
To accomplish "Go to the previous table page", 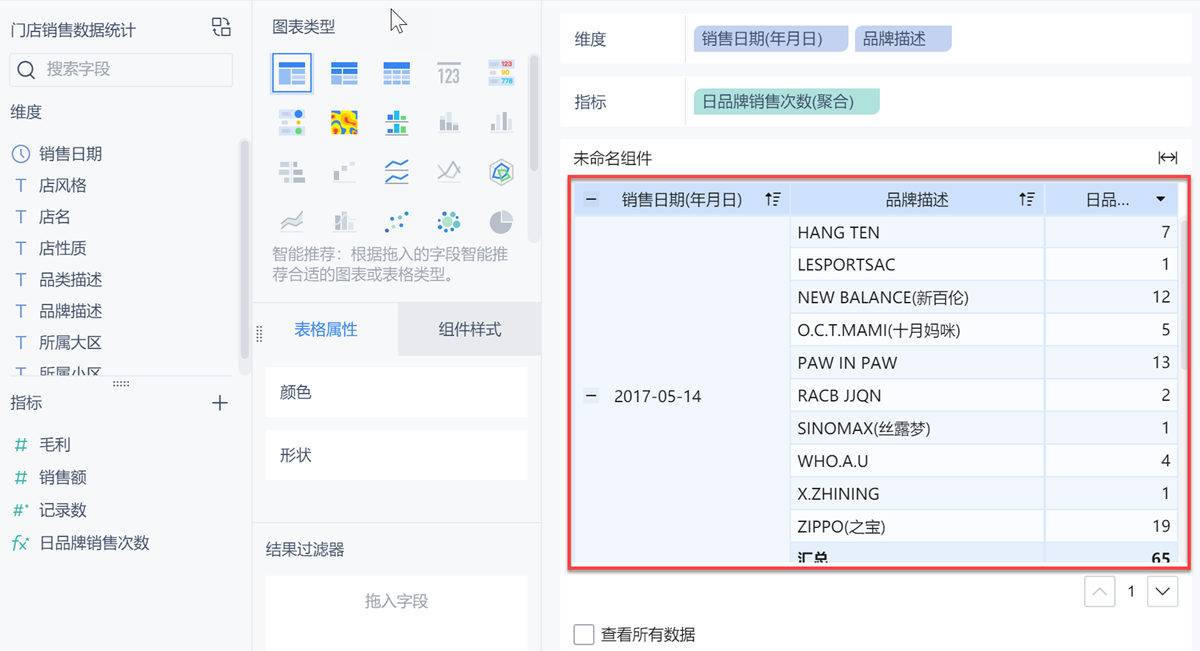I will tap(1099, 592).
